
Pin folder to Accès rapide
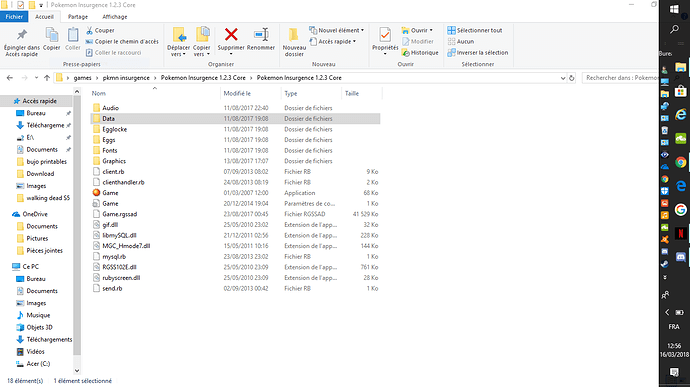point(22,42)
